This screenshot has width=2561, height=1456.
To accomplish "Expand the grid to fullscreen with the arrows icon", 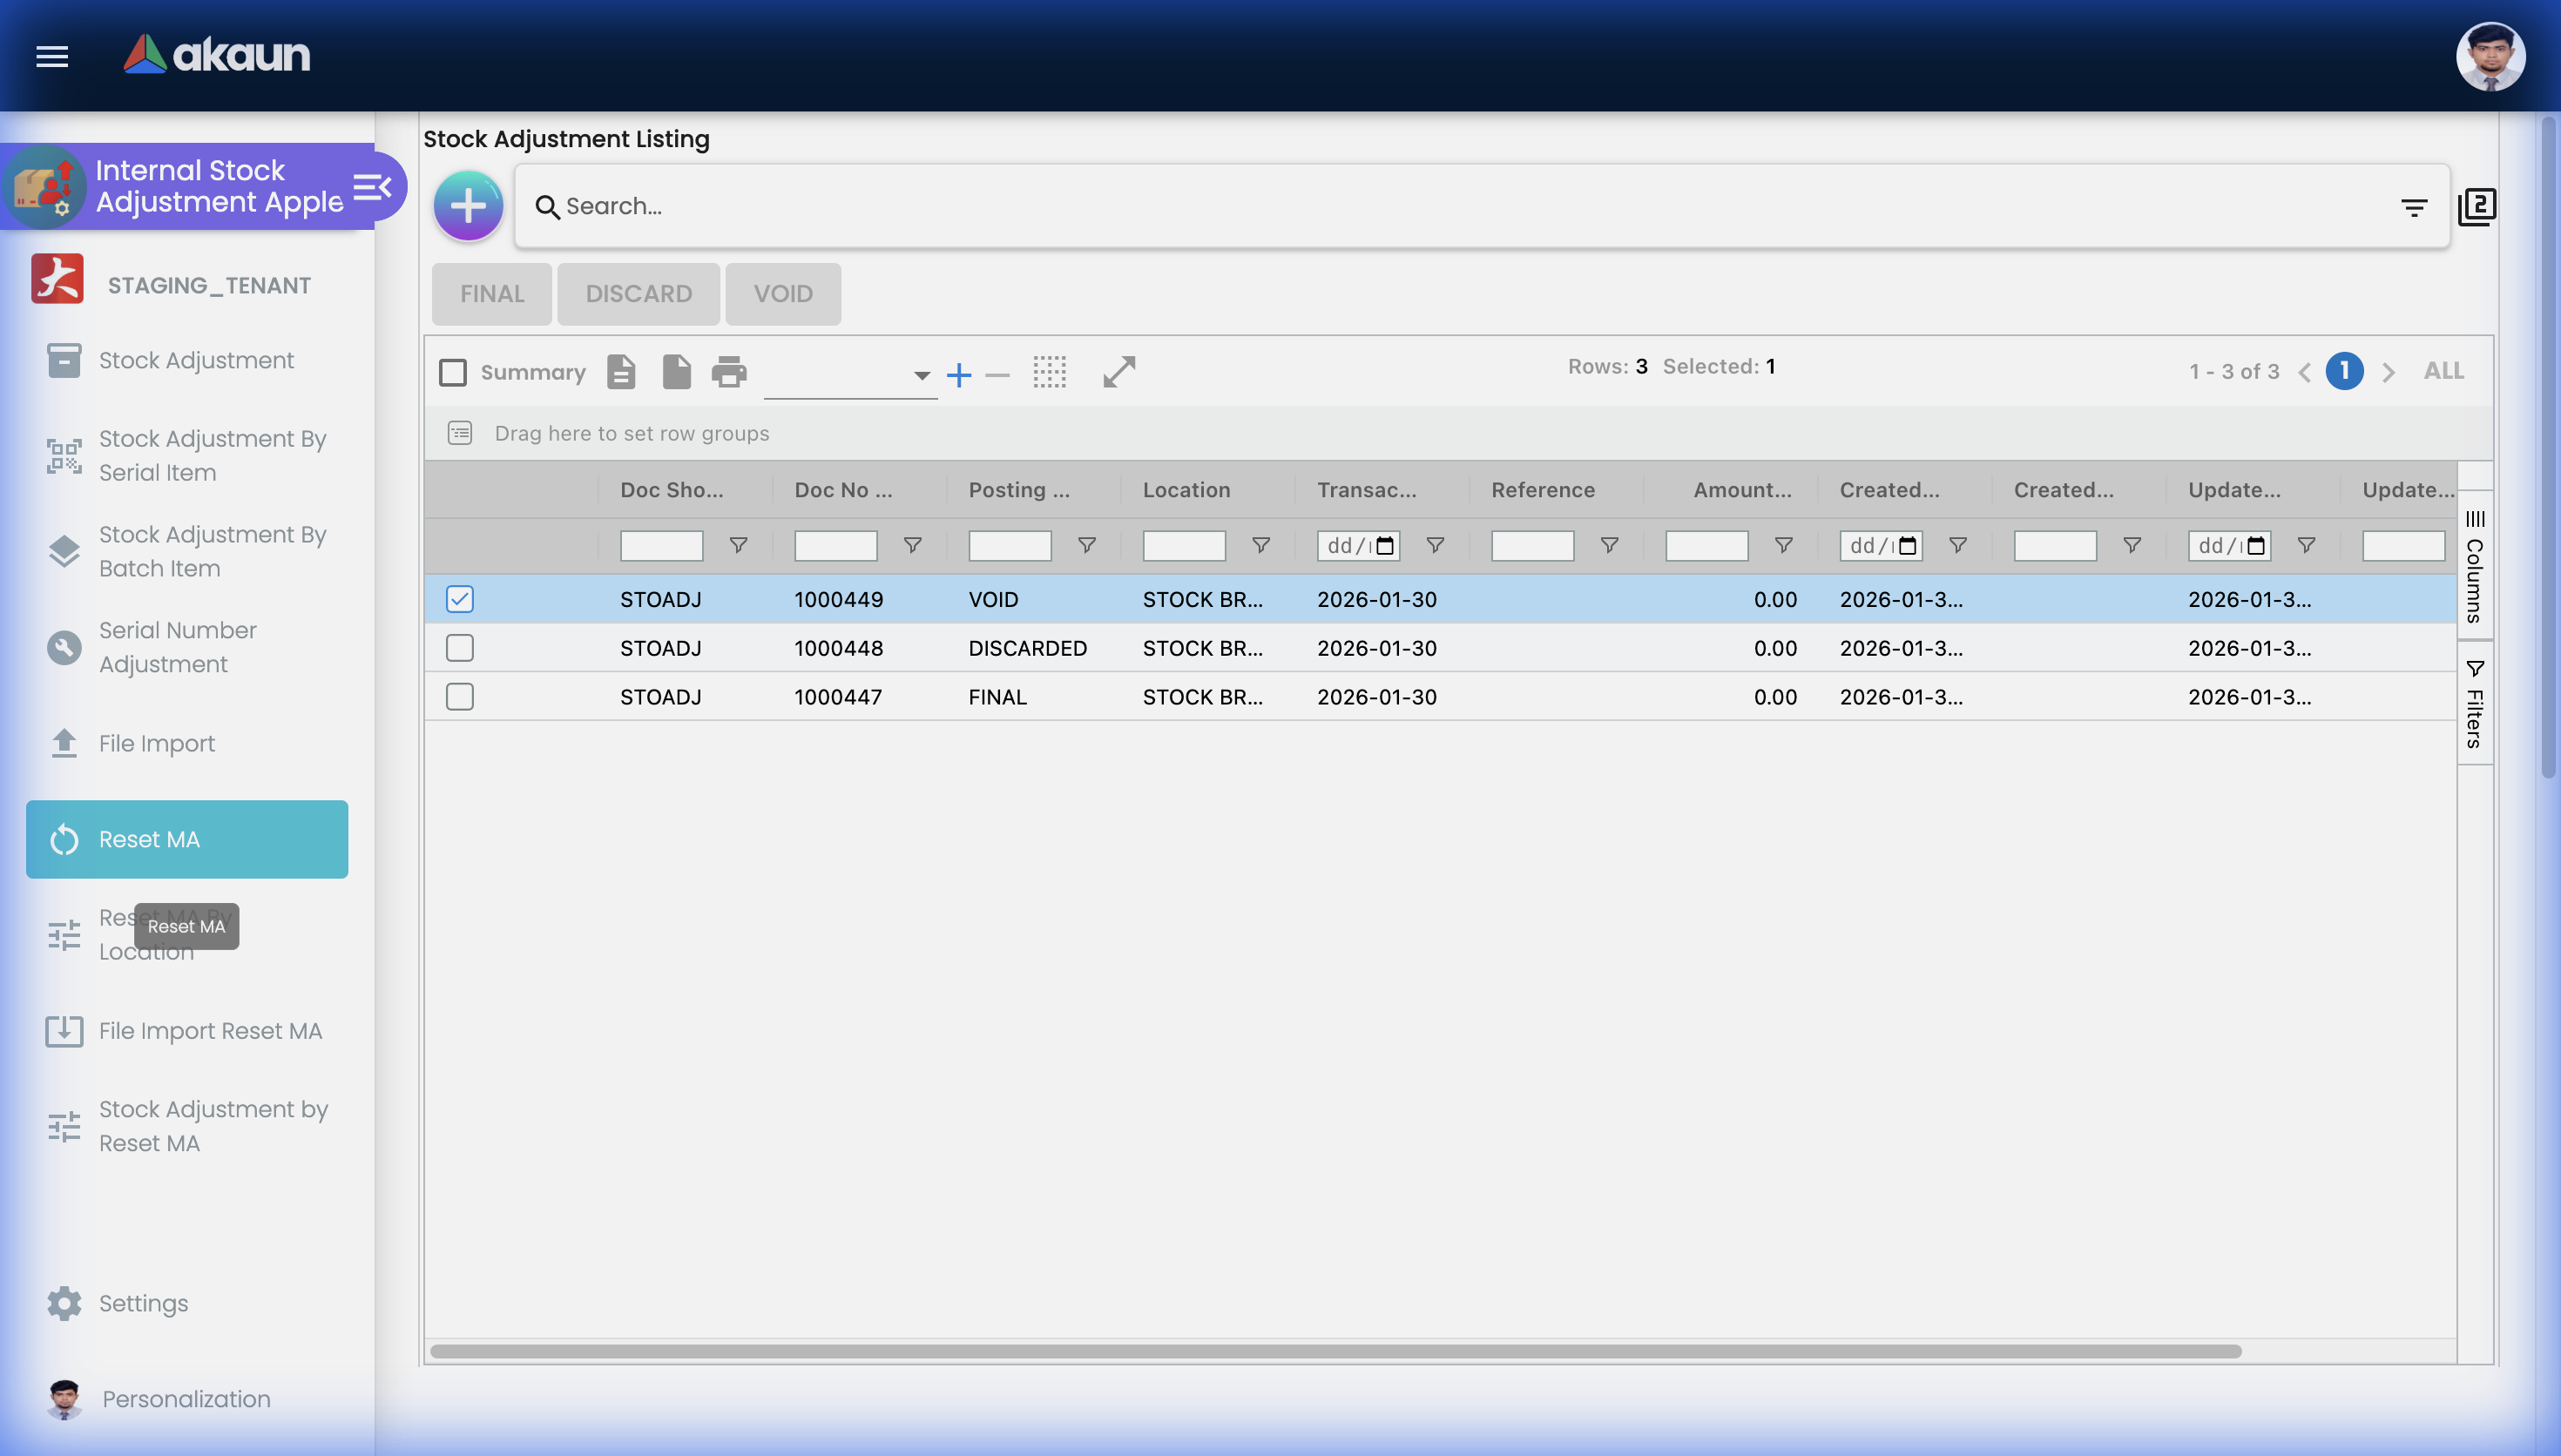I will [x=1119, y=372].
